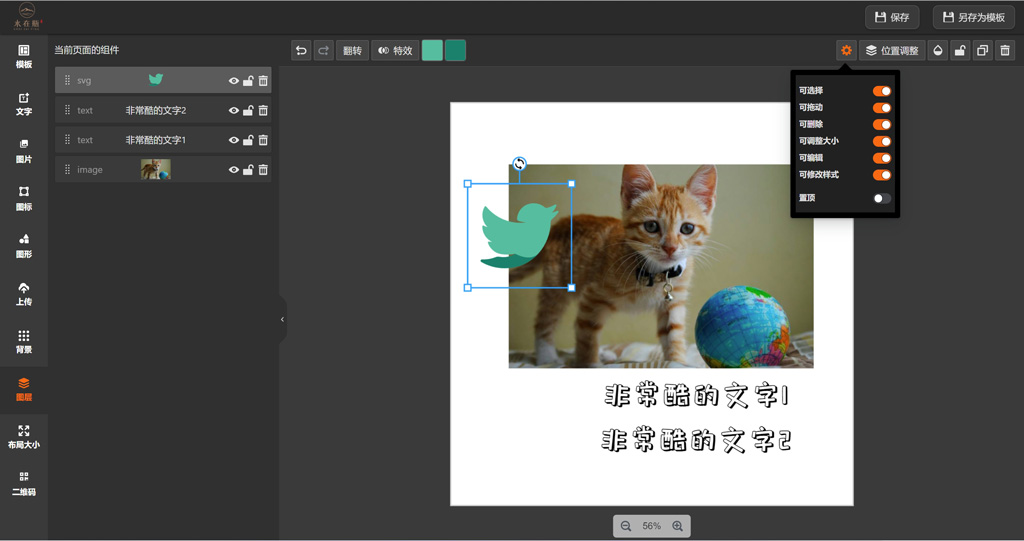
Task: Pick the dark green color swatch
Action: 455,50
